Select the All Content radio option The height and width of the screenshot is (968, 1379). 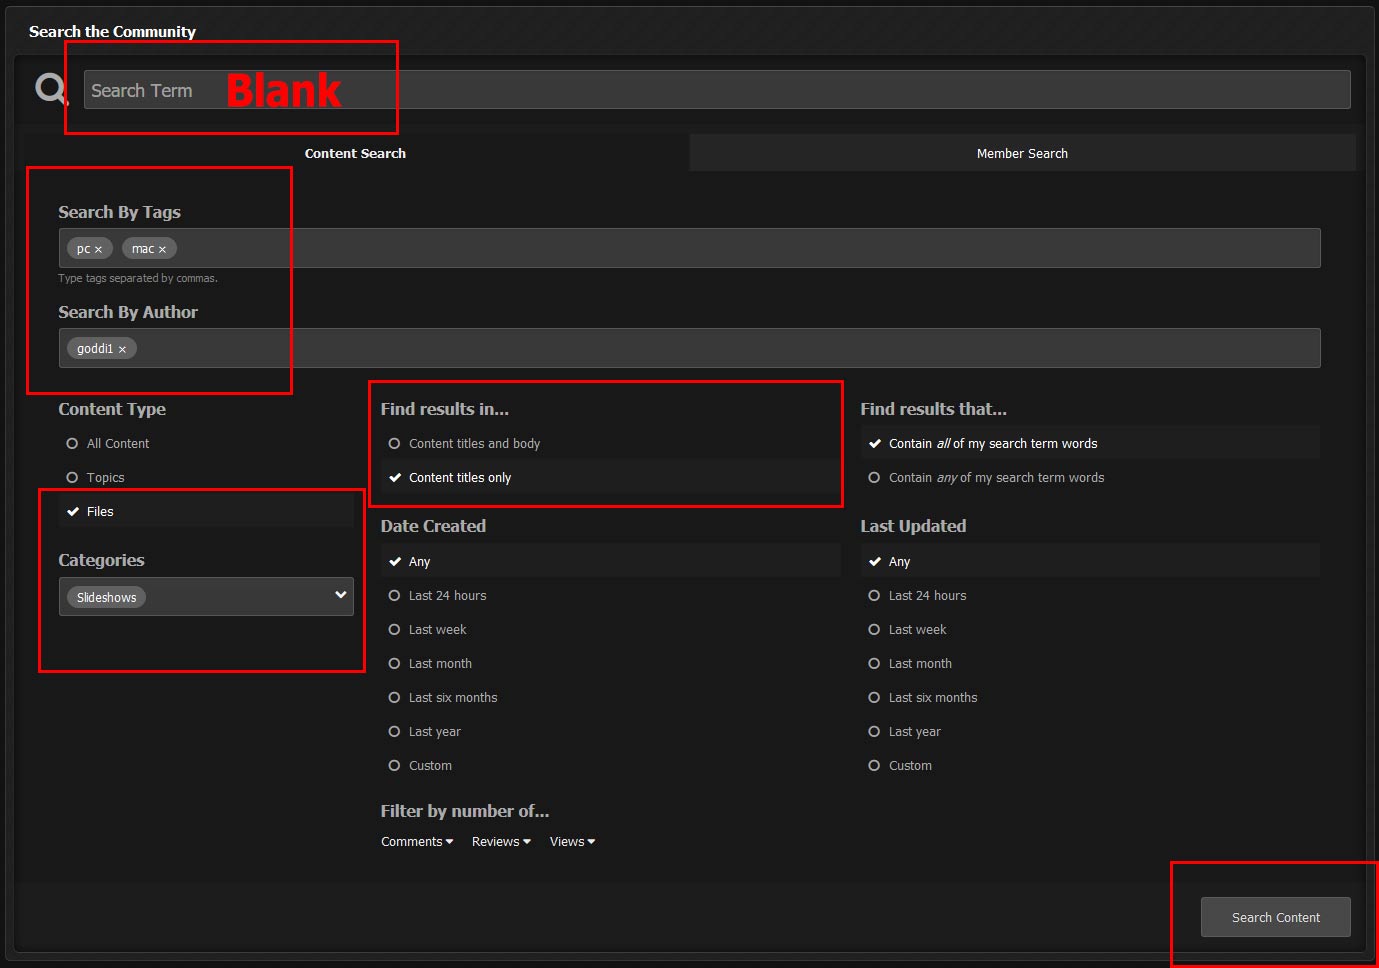coord(73,444)
